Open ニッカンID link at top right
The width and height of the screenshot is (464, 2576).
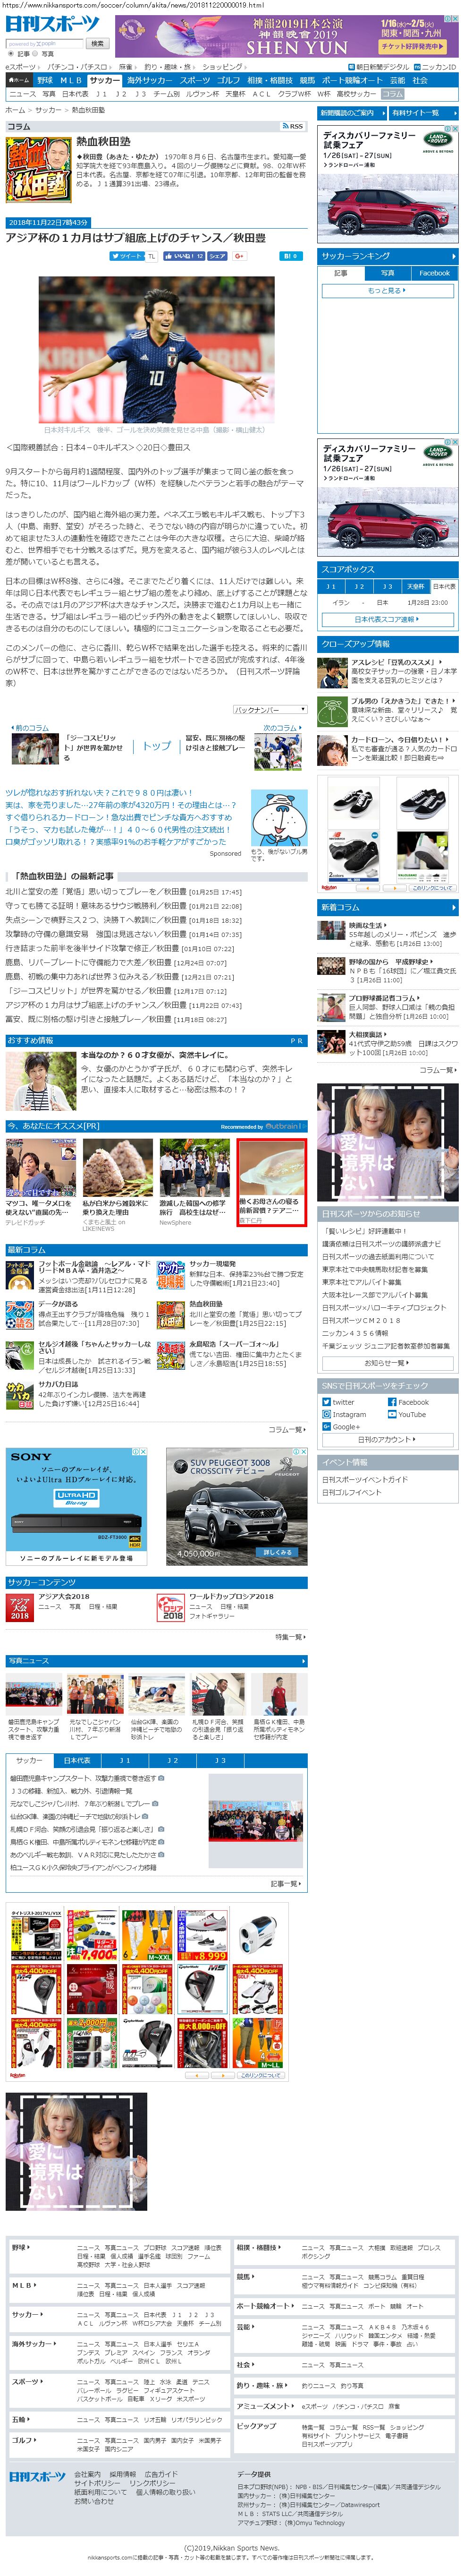(436, 67)
